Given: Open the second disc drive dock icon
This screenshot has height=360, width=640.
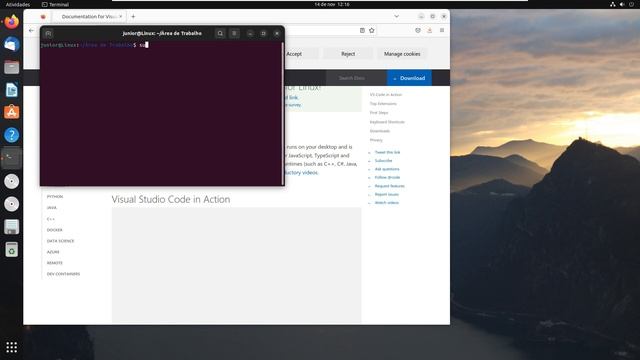Looking at the screenshot, I should coord(11,204).
